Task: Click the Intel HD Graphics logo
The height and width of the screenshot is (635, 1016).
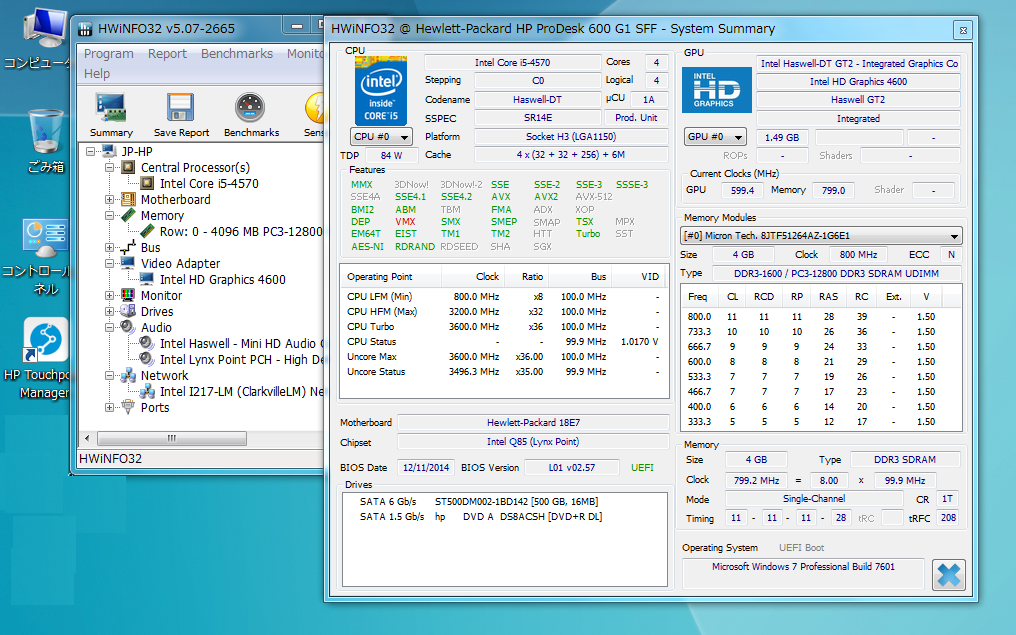Action: pyautogui.click(x=716, y=91)
